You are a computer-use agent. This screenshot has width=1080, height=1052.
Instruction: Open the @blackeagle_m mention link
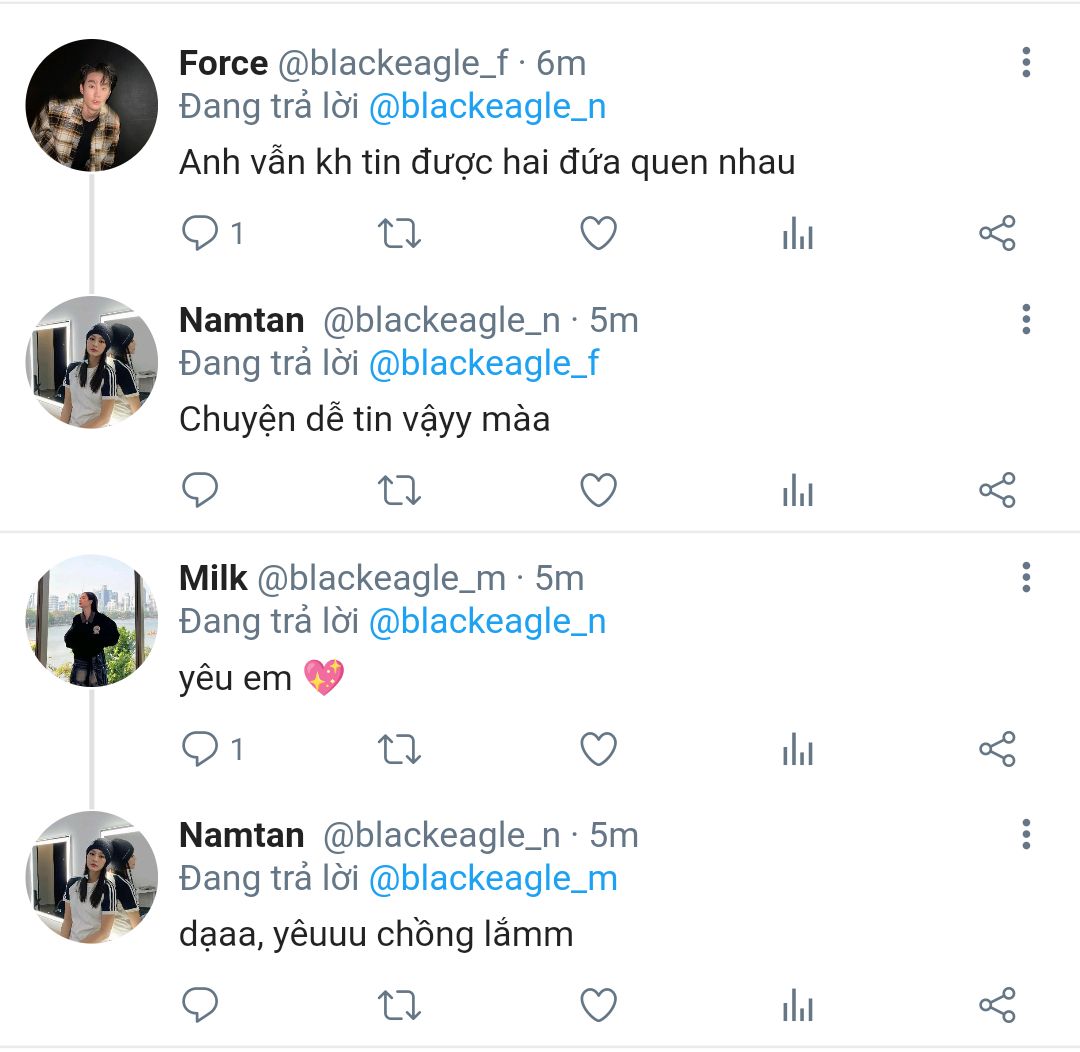pyautogui.click(x=493, y=879)
